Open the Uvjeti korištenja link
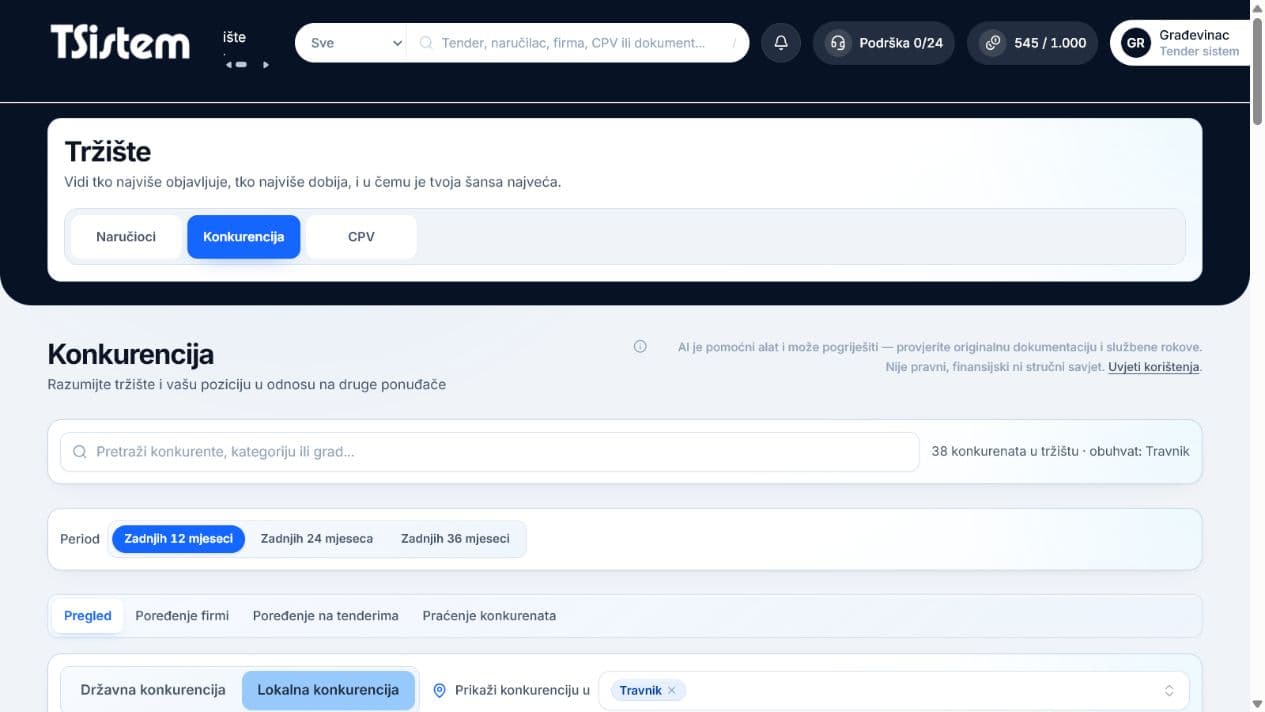 click(x=1154, y=367)
